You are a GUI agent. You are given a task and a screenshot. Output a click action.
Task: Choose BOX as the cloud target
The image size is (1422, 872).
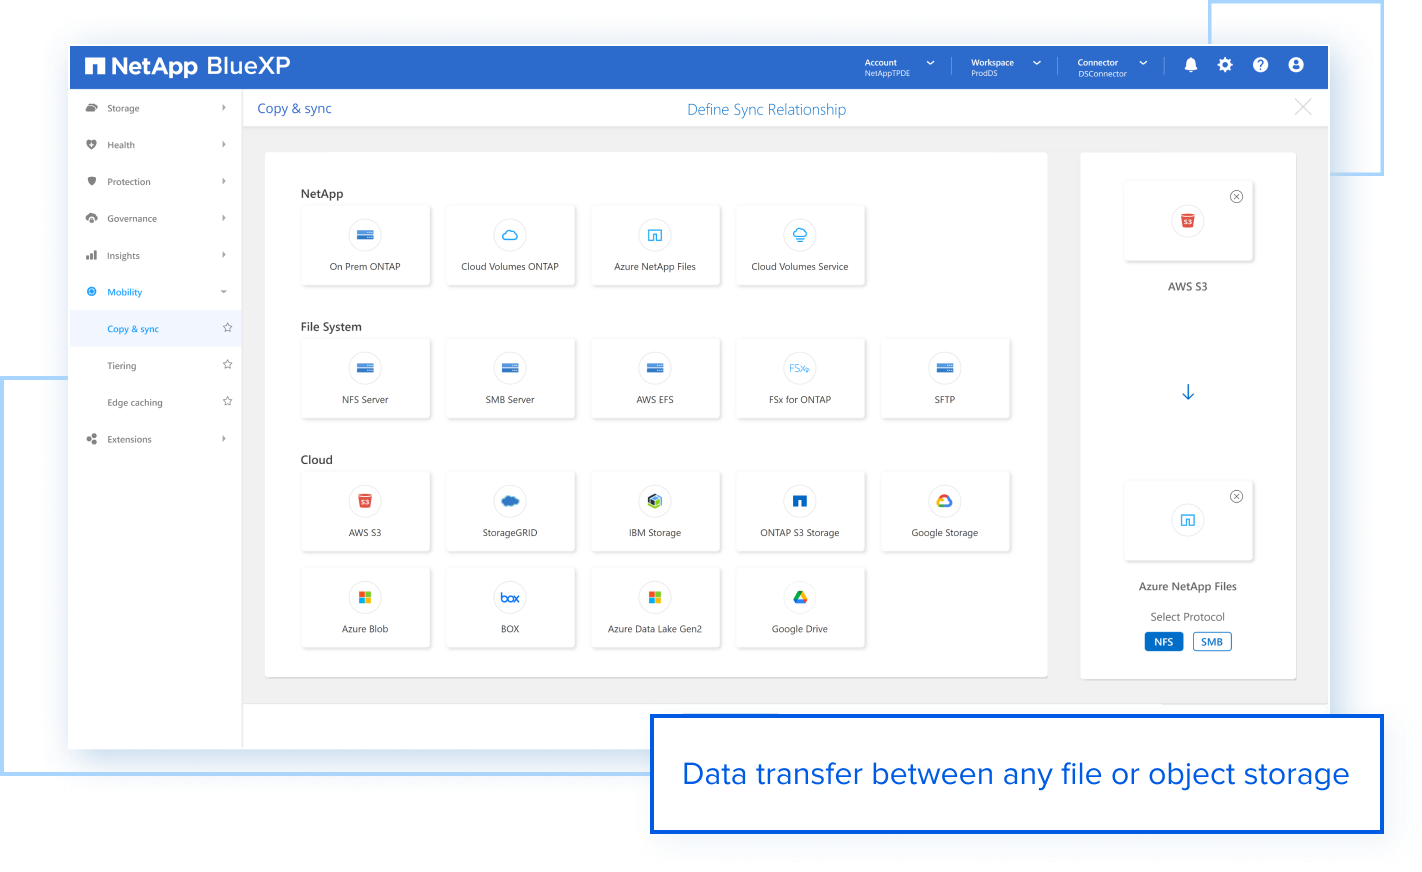tap(510, 607)
